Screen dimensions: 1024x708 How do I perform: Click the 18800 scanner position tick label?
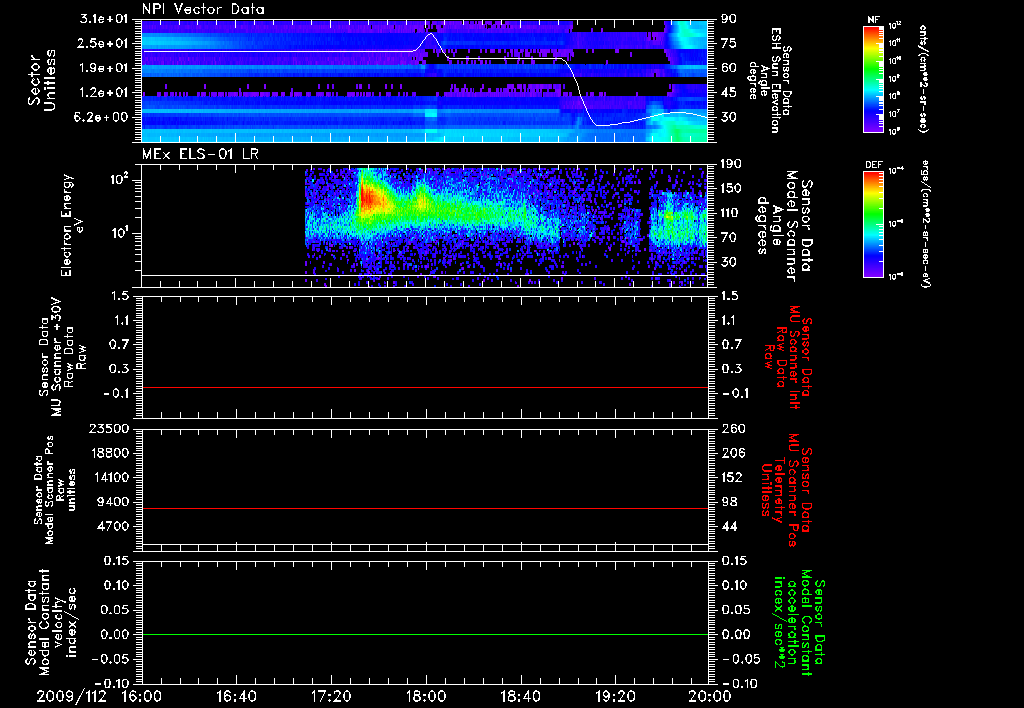point(110,453)
